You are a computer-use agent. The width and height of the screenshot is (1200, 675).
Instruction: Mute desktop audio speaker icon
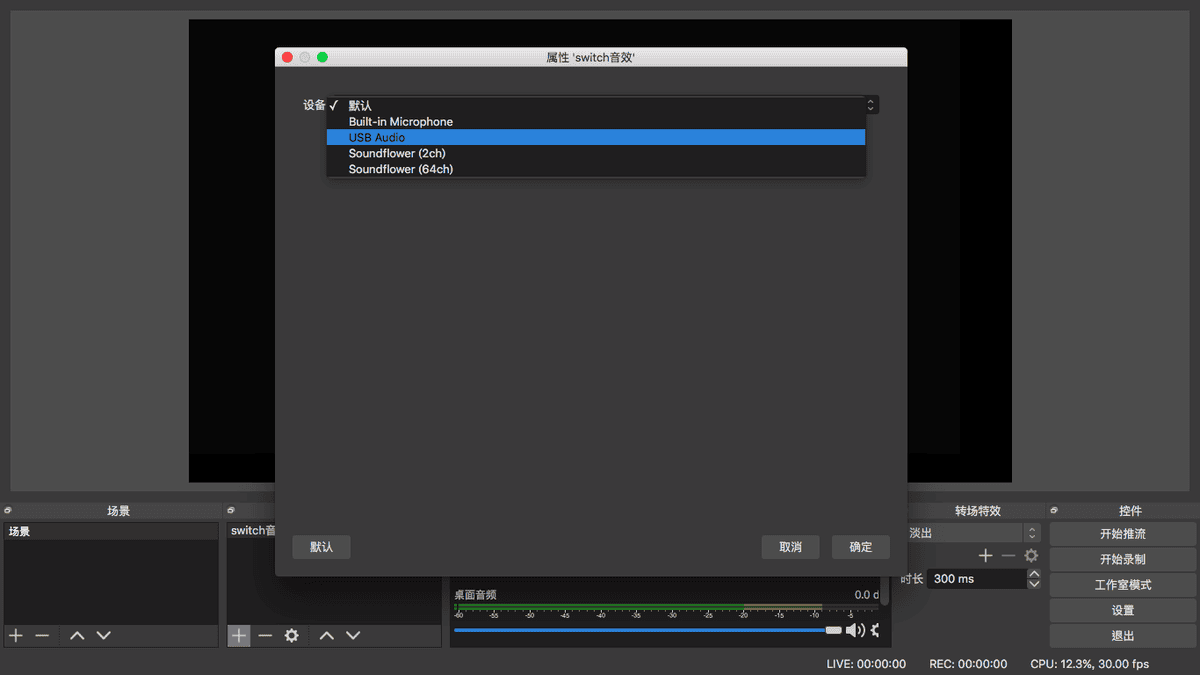[x=855, y=630]
